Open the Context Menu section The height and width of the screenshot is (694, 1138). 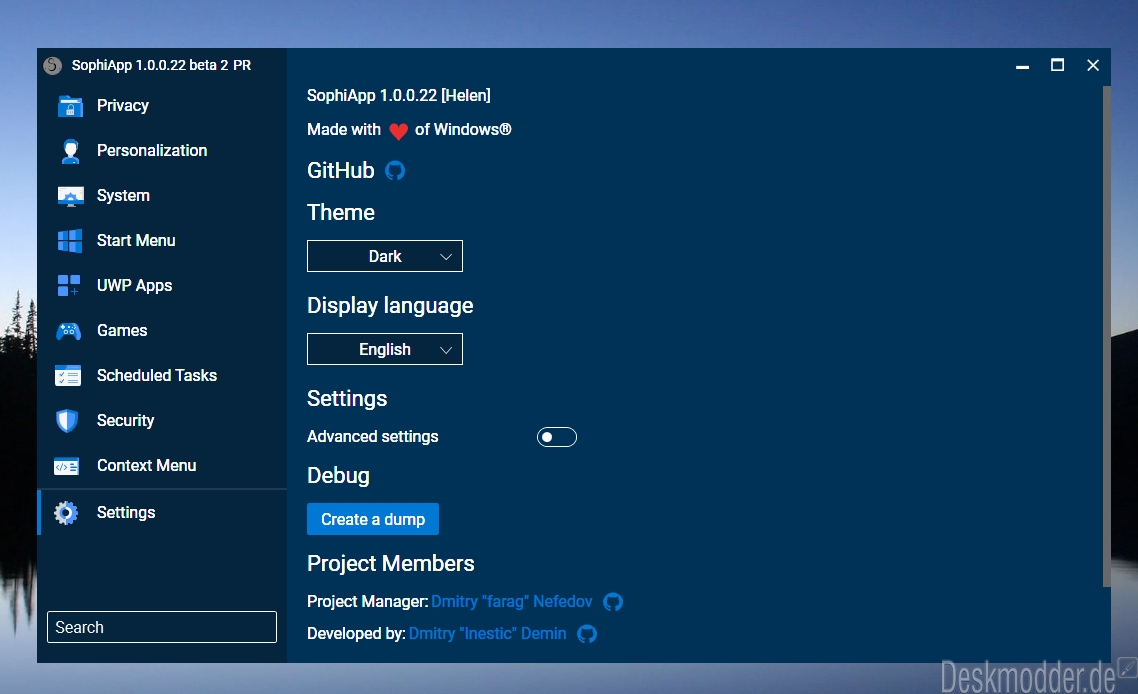163,466
